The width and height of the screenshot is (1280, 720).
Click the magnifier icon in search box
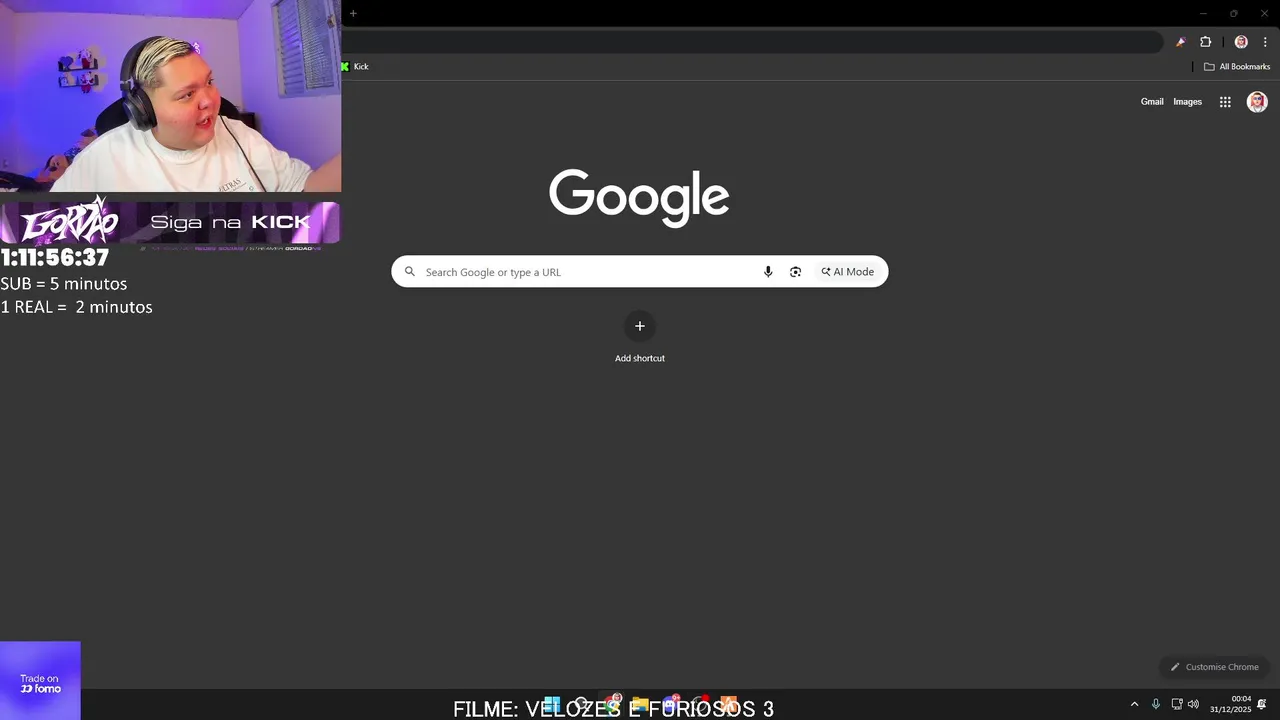click(409, 272)
